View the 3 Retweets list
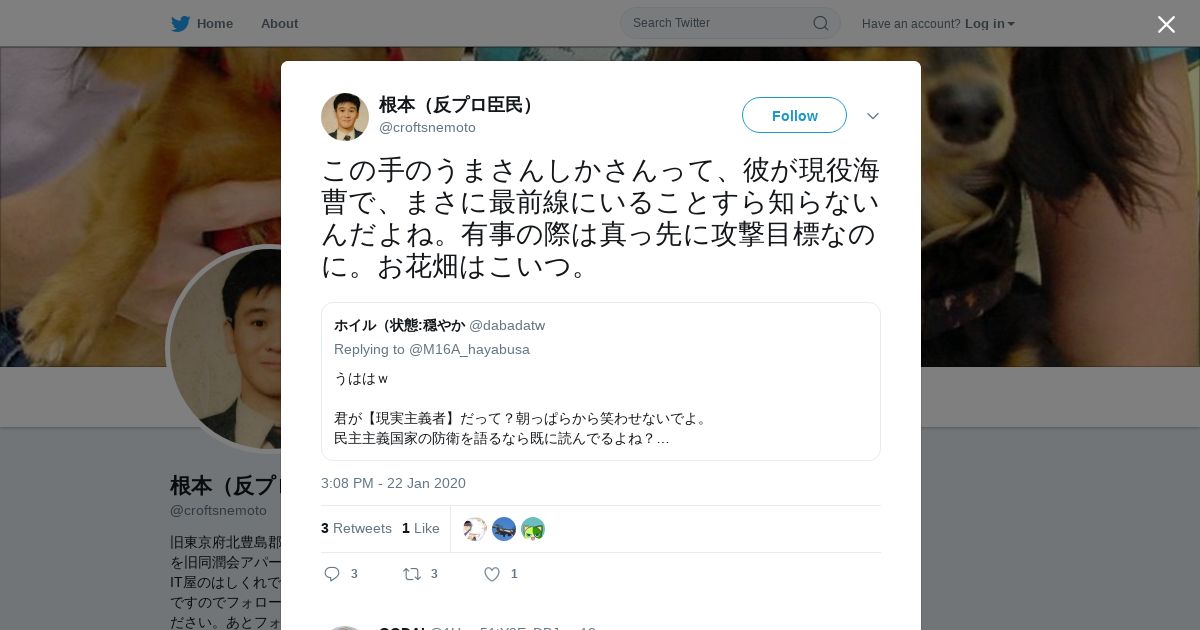The width and height of the screenshot is (1200, 630). pyautogui.click(x=356, y=528)
